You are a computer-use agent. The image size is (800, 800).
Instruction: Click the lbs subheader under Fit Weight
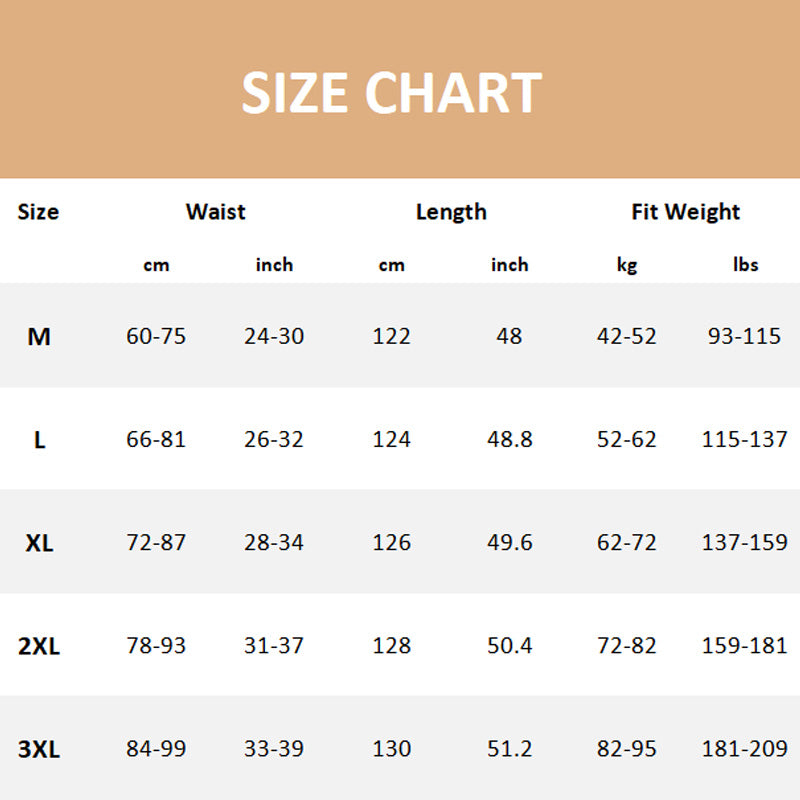point(745,265)
